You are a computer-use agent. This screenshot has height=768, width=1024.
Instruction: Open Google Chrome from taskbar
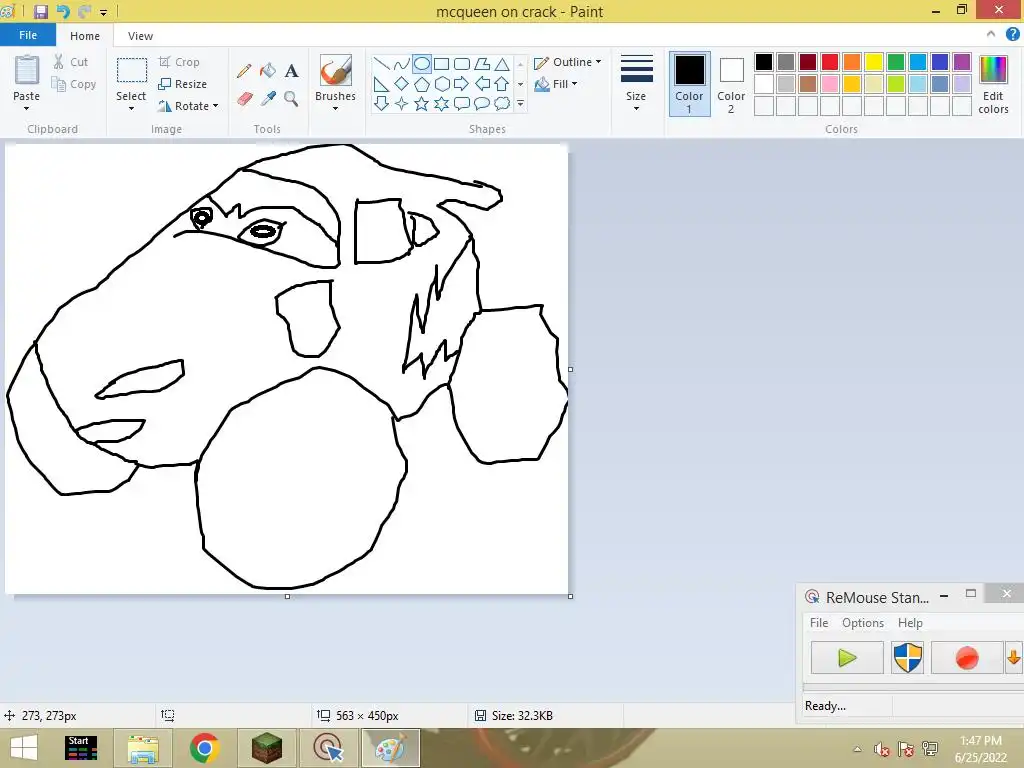[204, 748]
